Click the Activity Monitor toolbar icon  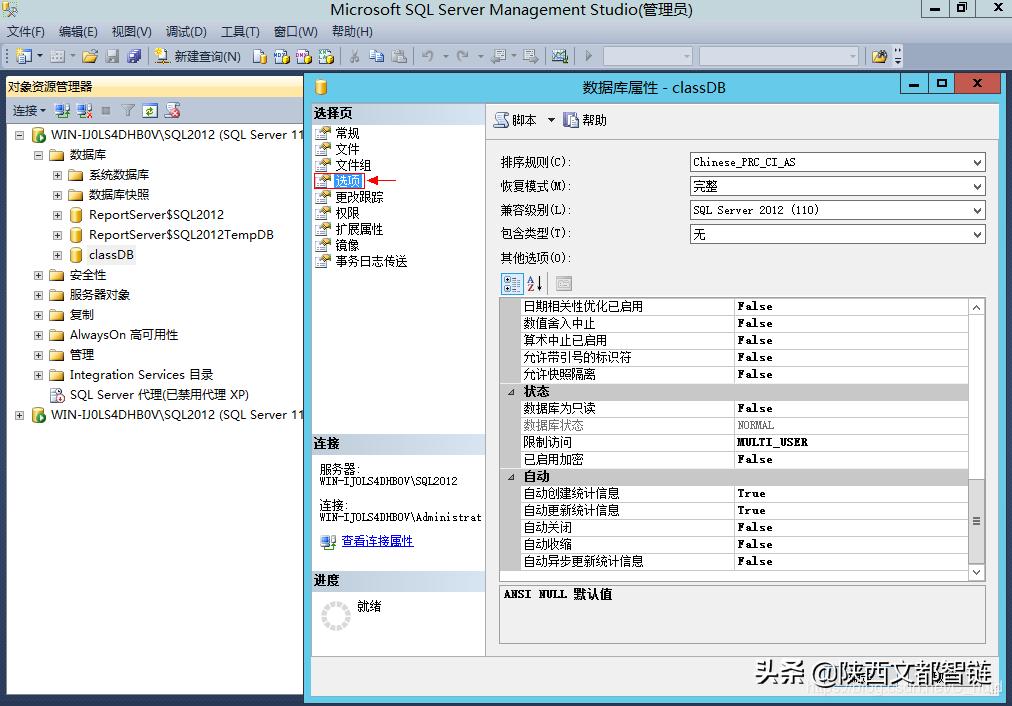tap(560, 56)
